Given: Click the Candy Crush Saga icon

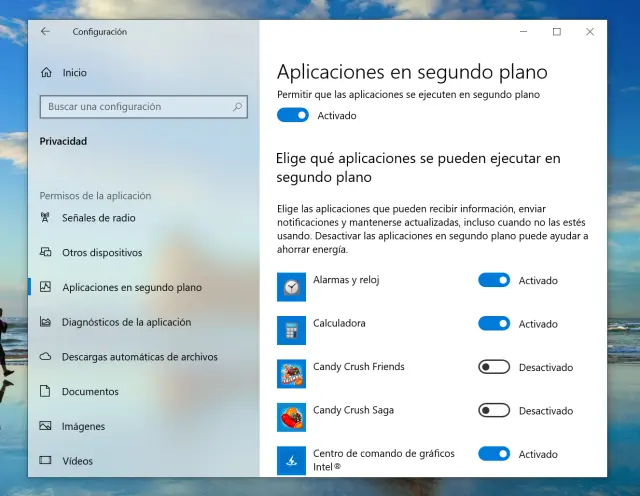Looking at the screenshot, I should (x=291, y=417).
